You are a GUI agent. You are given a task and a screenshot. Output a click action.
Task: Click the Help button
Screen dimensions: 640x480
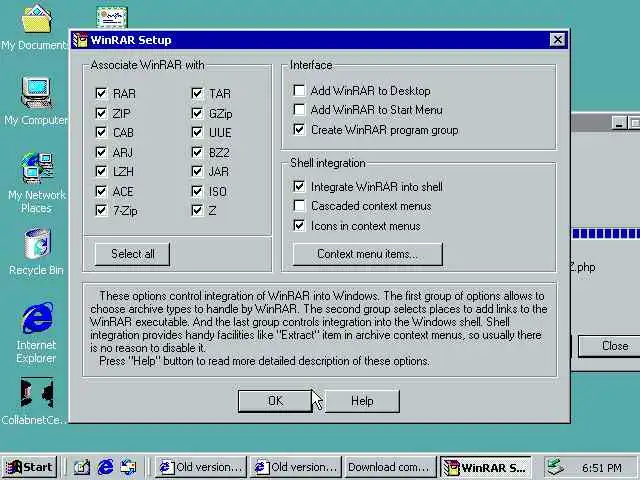362,401
